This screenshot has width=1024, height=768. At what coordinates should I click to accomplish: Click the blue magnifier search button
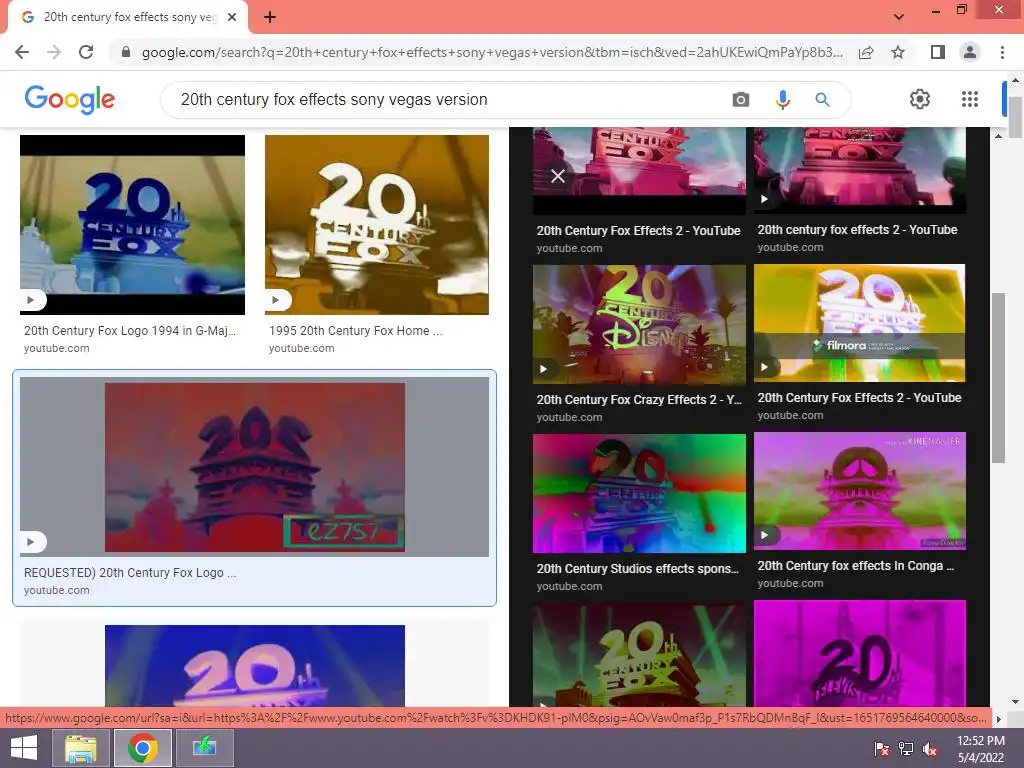pos(822,100)
